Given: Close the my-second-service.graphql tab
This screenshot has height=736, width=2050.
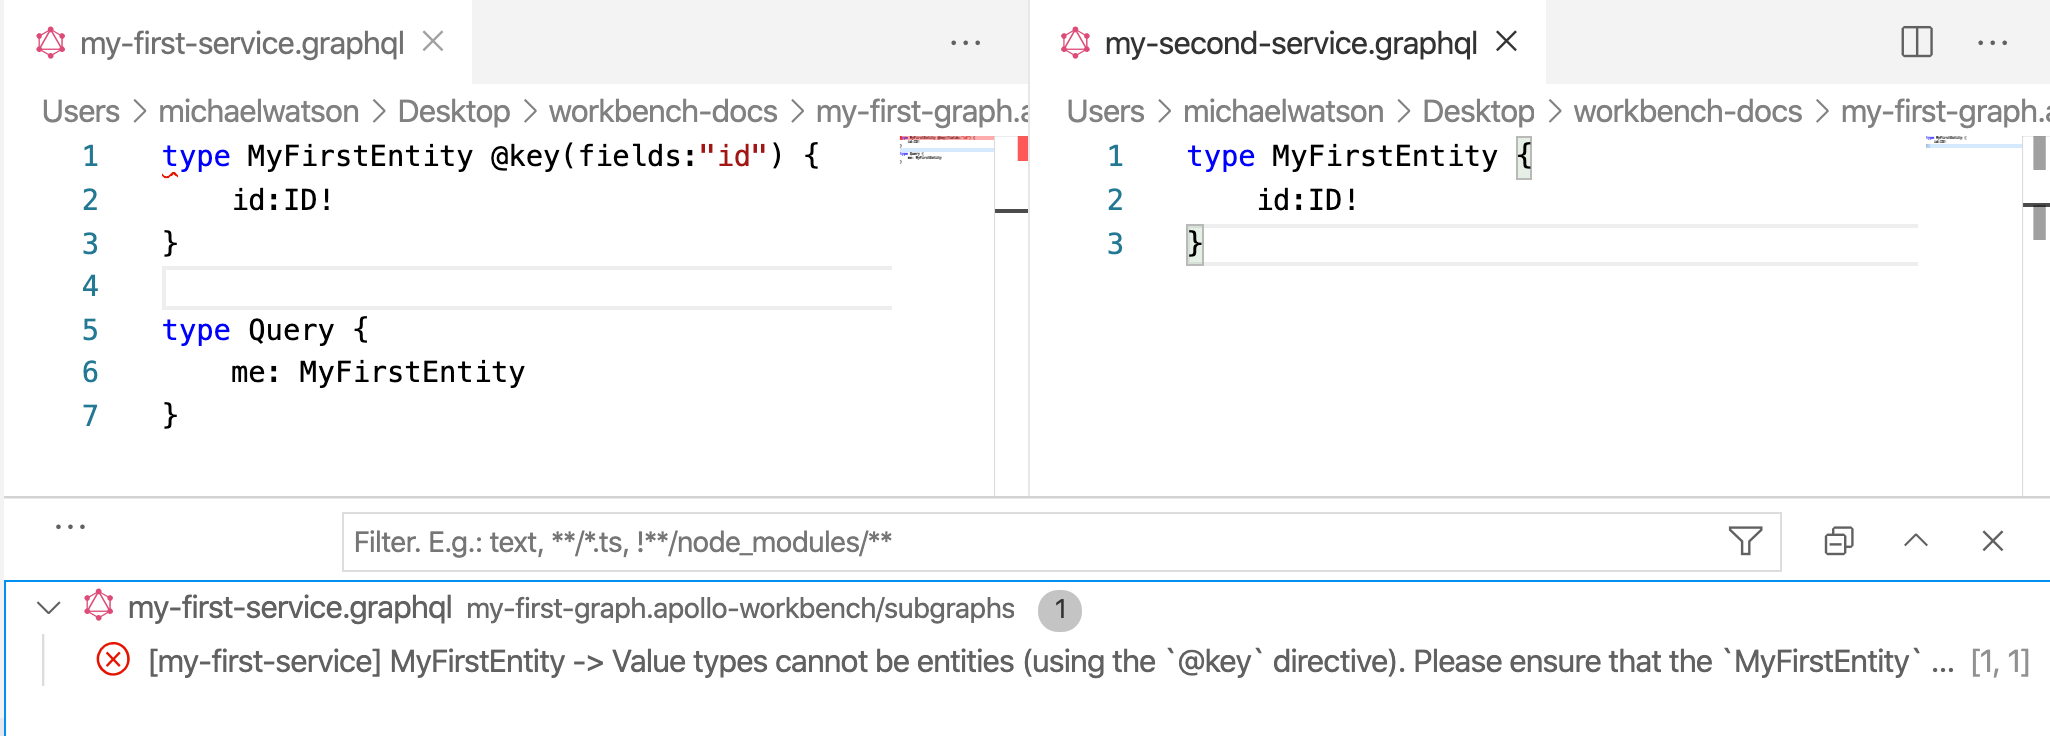Looking at the screenshot, I should pos(1507,42).
